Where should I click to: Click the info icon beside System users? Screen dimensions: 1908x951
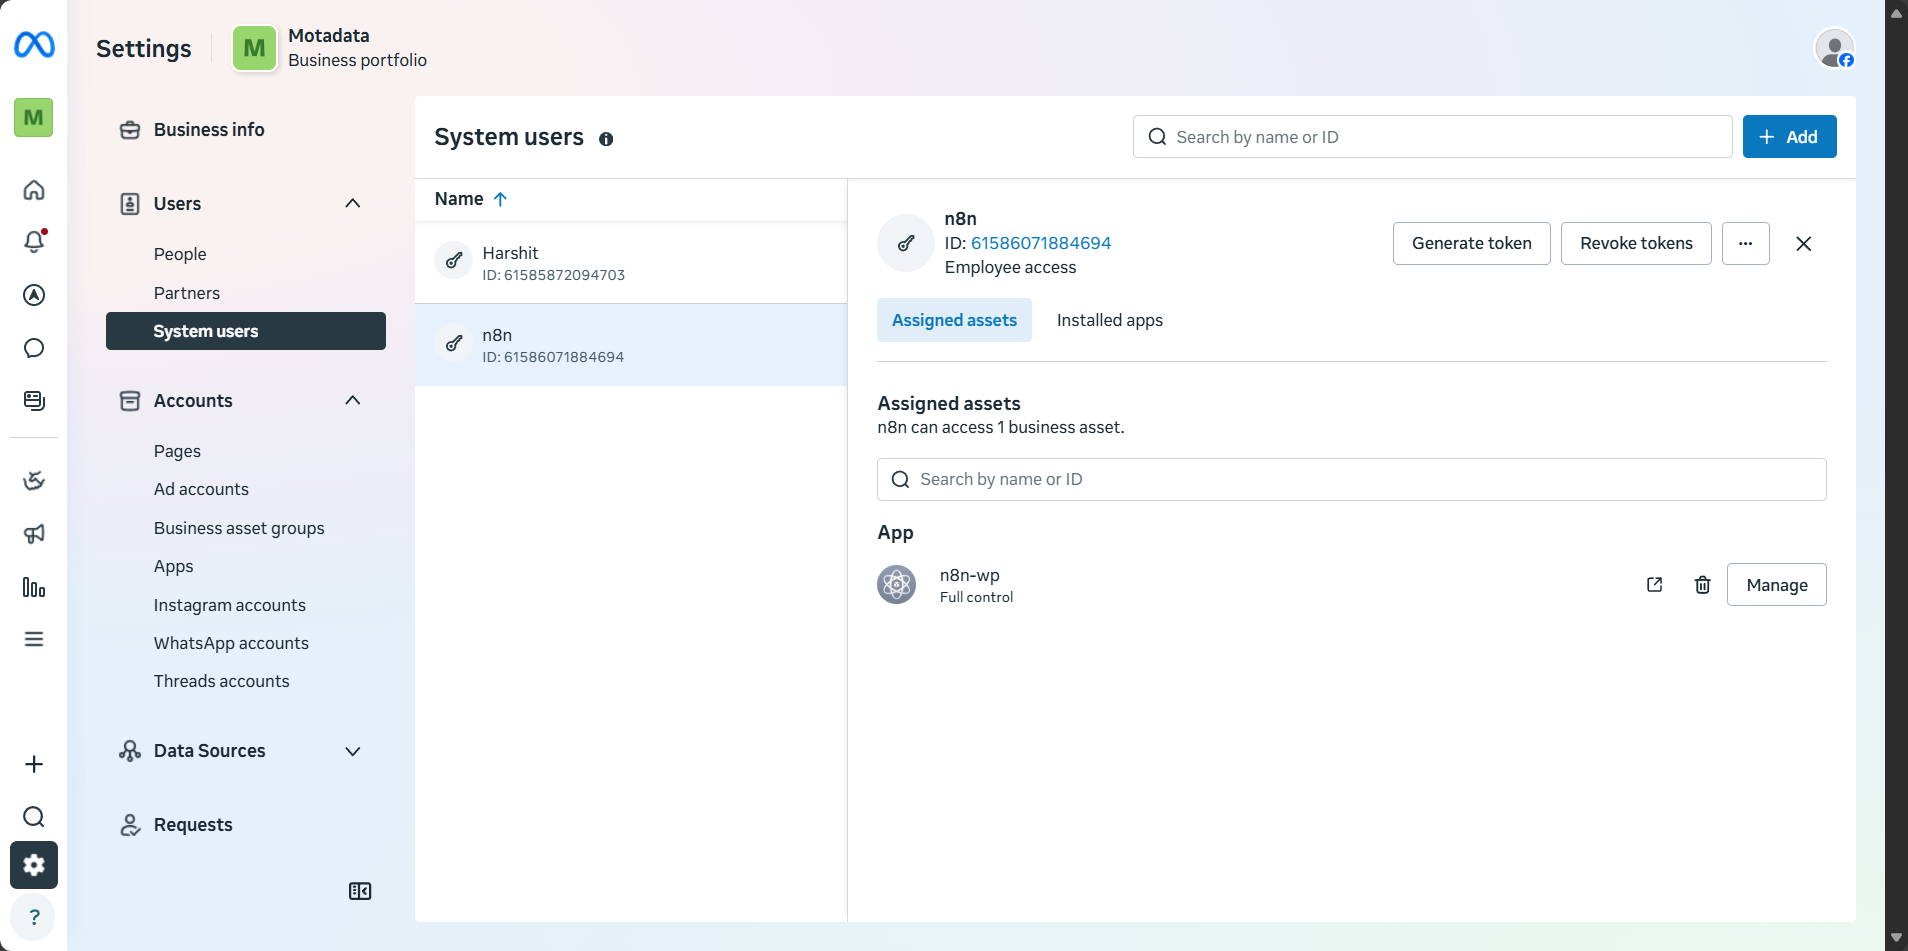point(606,139)
